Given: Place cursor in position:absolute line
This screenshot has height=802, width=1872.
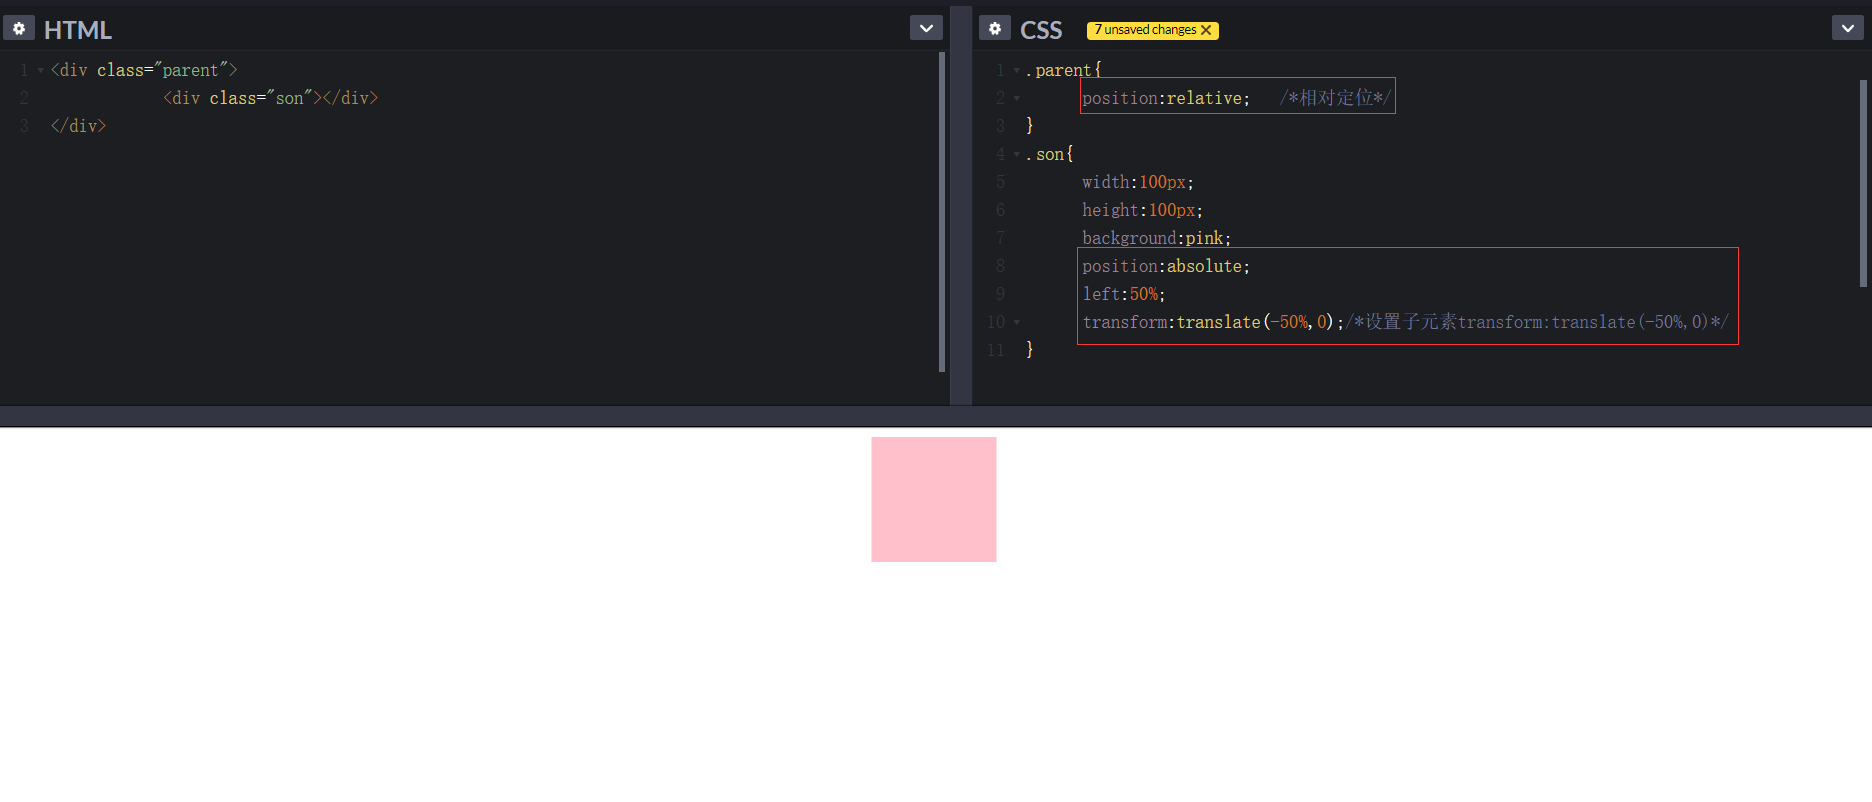Looking at the screenshot, I should pos(1166,266).
